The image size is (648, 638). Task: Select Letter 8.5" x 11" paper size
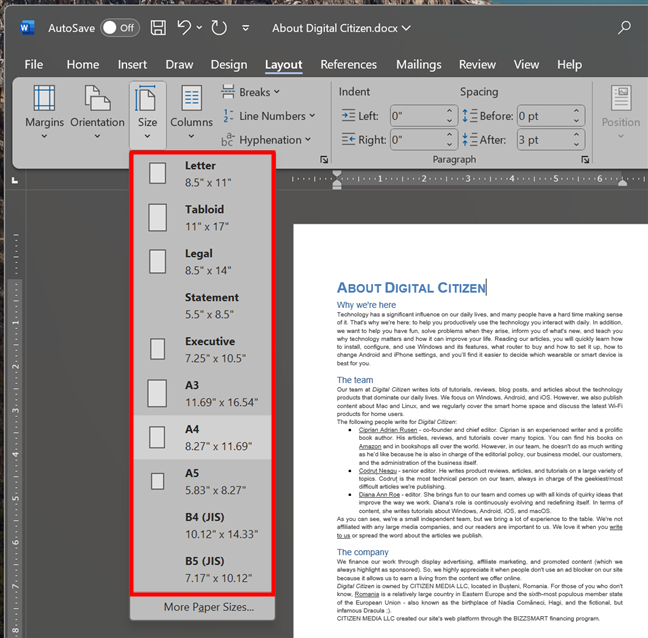coord(202,174)
